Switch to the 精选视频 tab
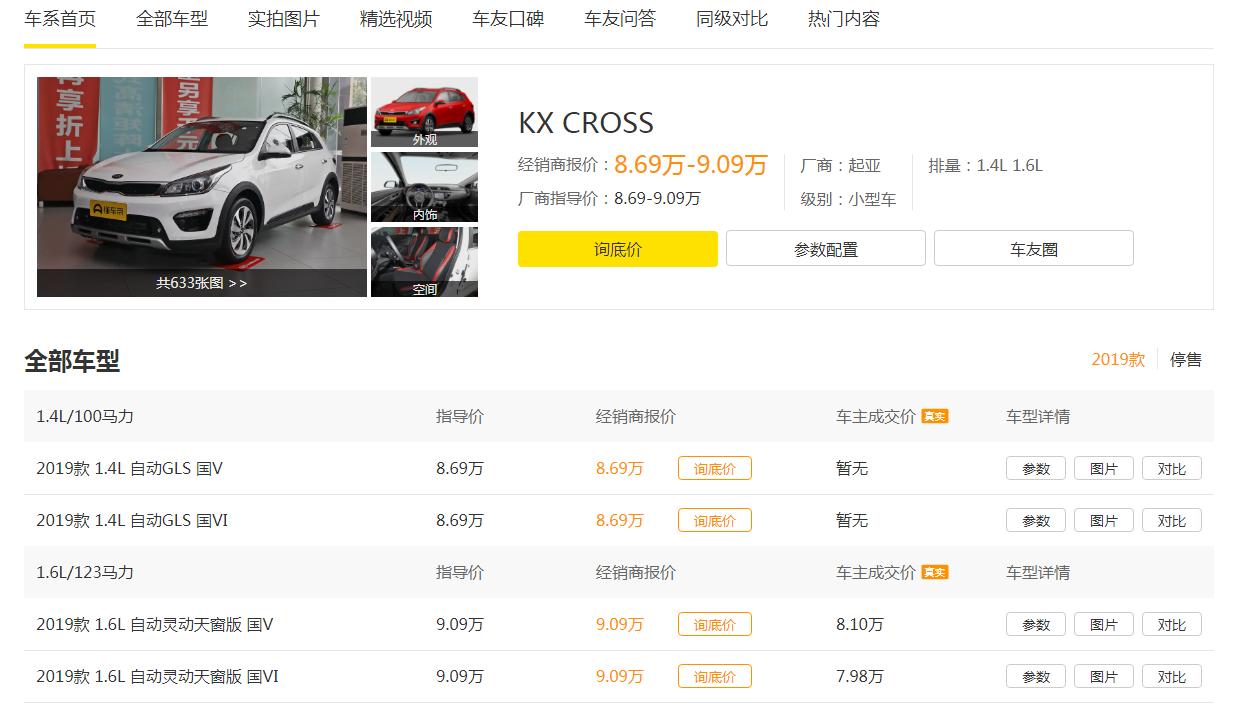Screen dimensions: 1241x723 tap(394, 18)
